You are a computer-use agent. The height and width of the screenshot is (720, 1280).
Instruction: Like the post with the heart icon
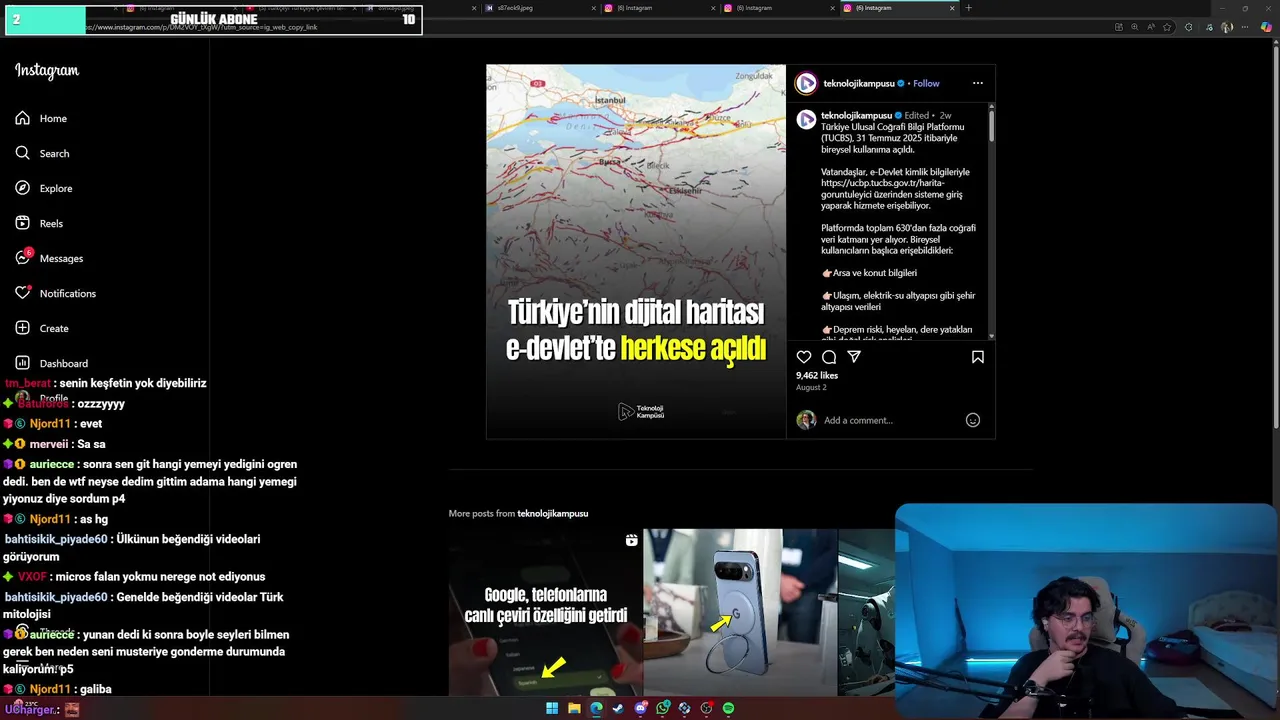pos(804,357)
